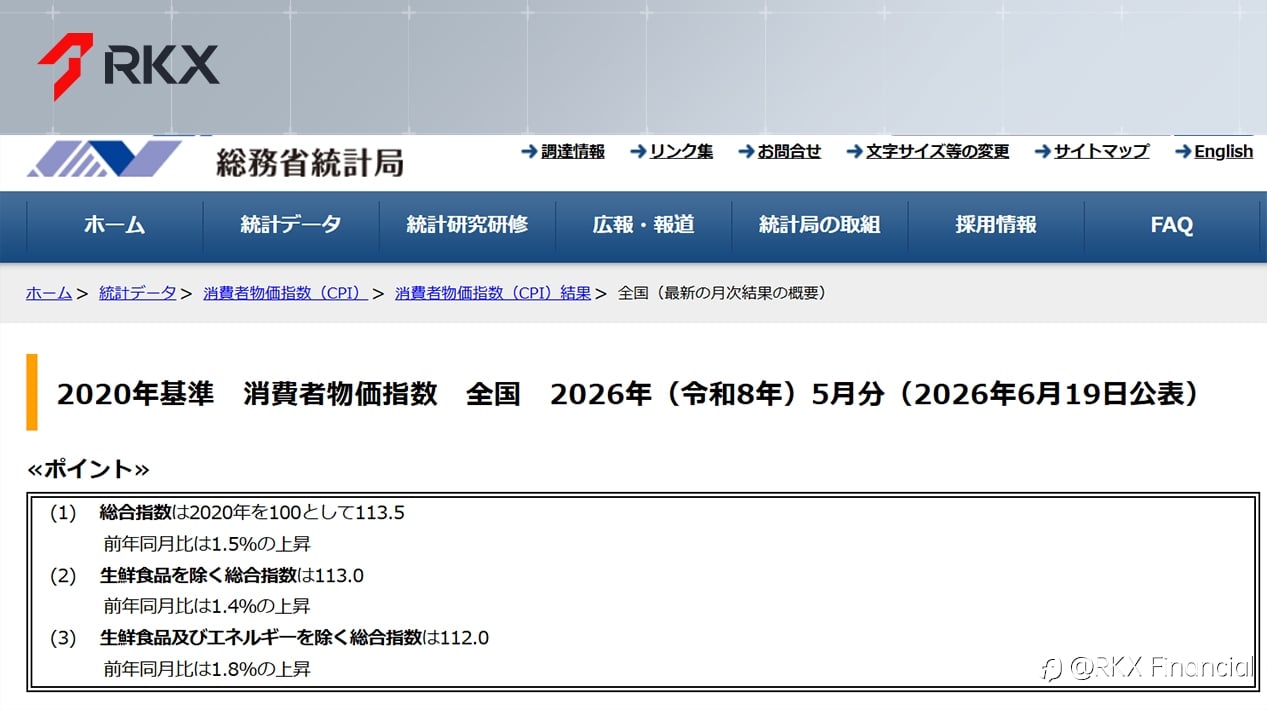
Task: Open the 広報・報道 menu
Action: click(643, 225)
